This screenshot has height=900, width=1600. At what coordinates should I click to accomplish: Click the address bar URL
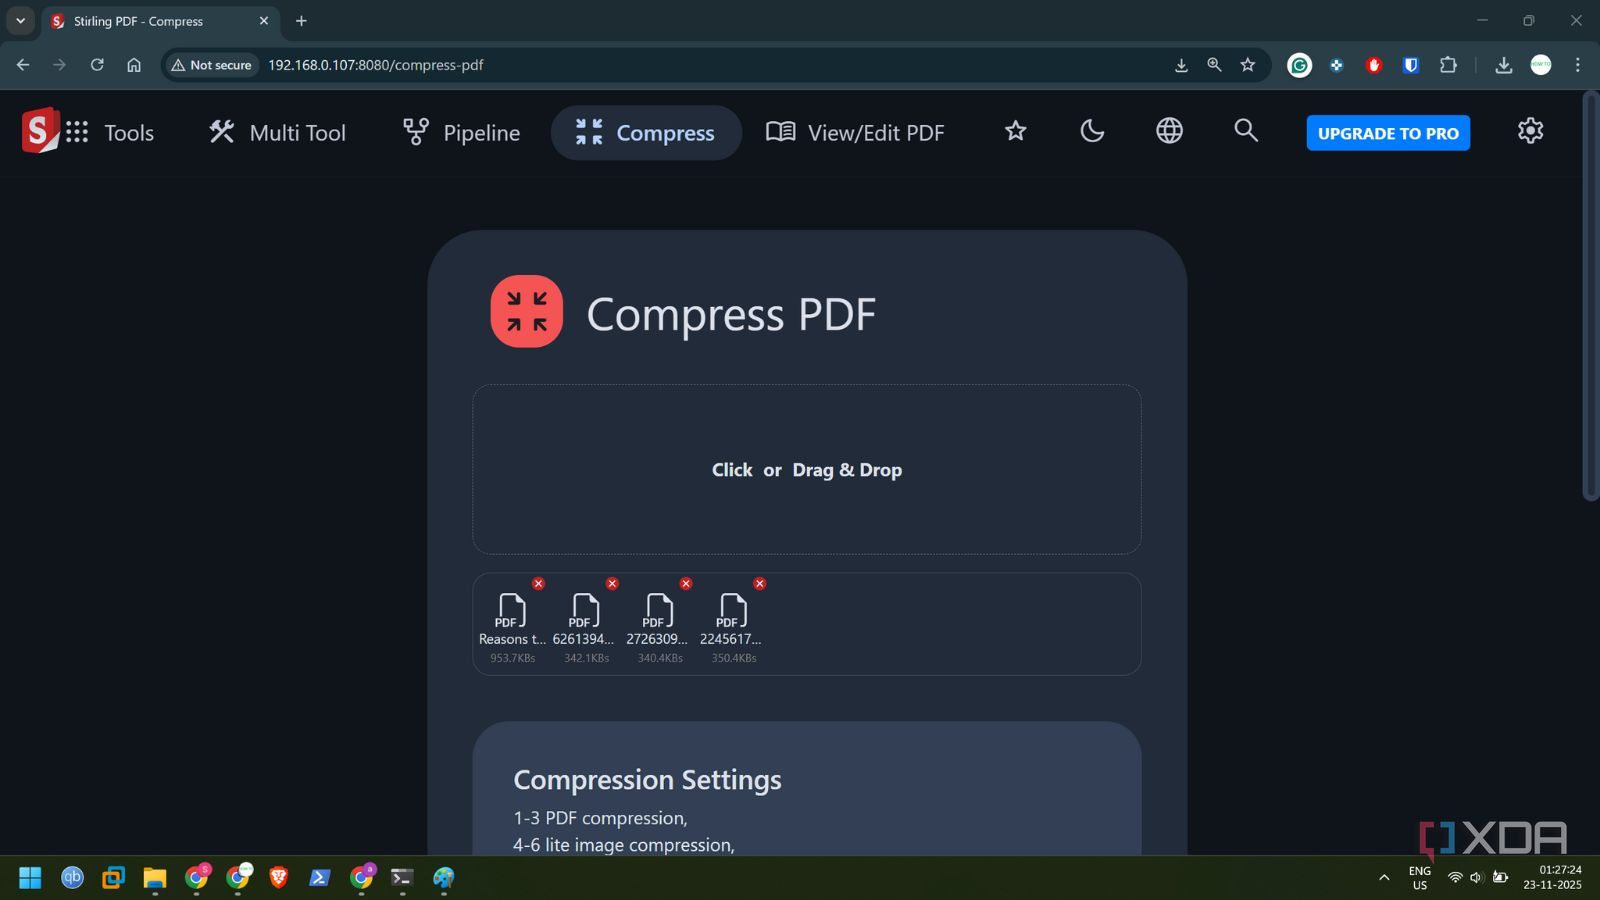(376, 65)
